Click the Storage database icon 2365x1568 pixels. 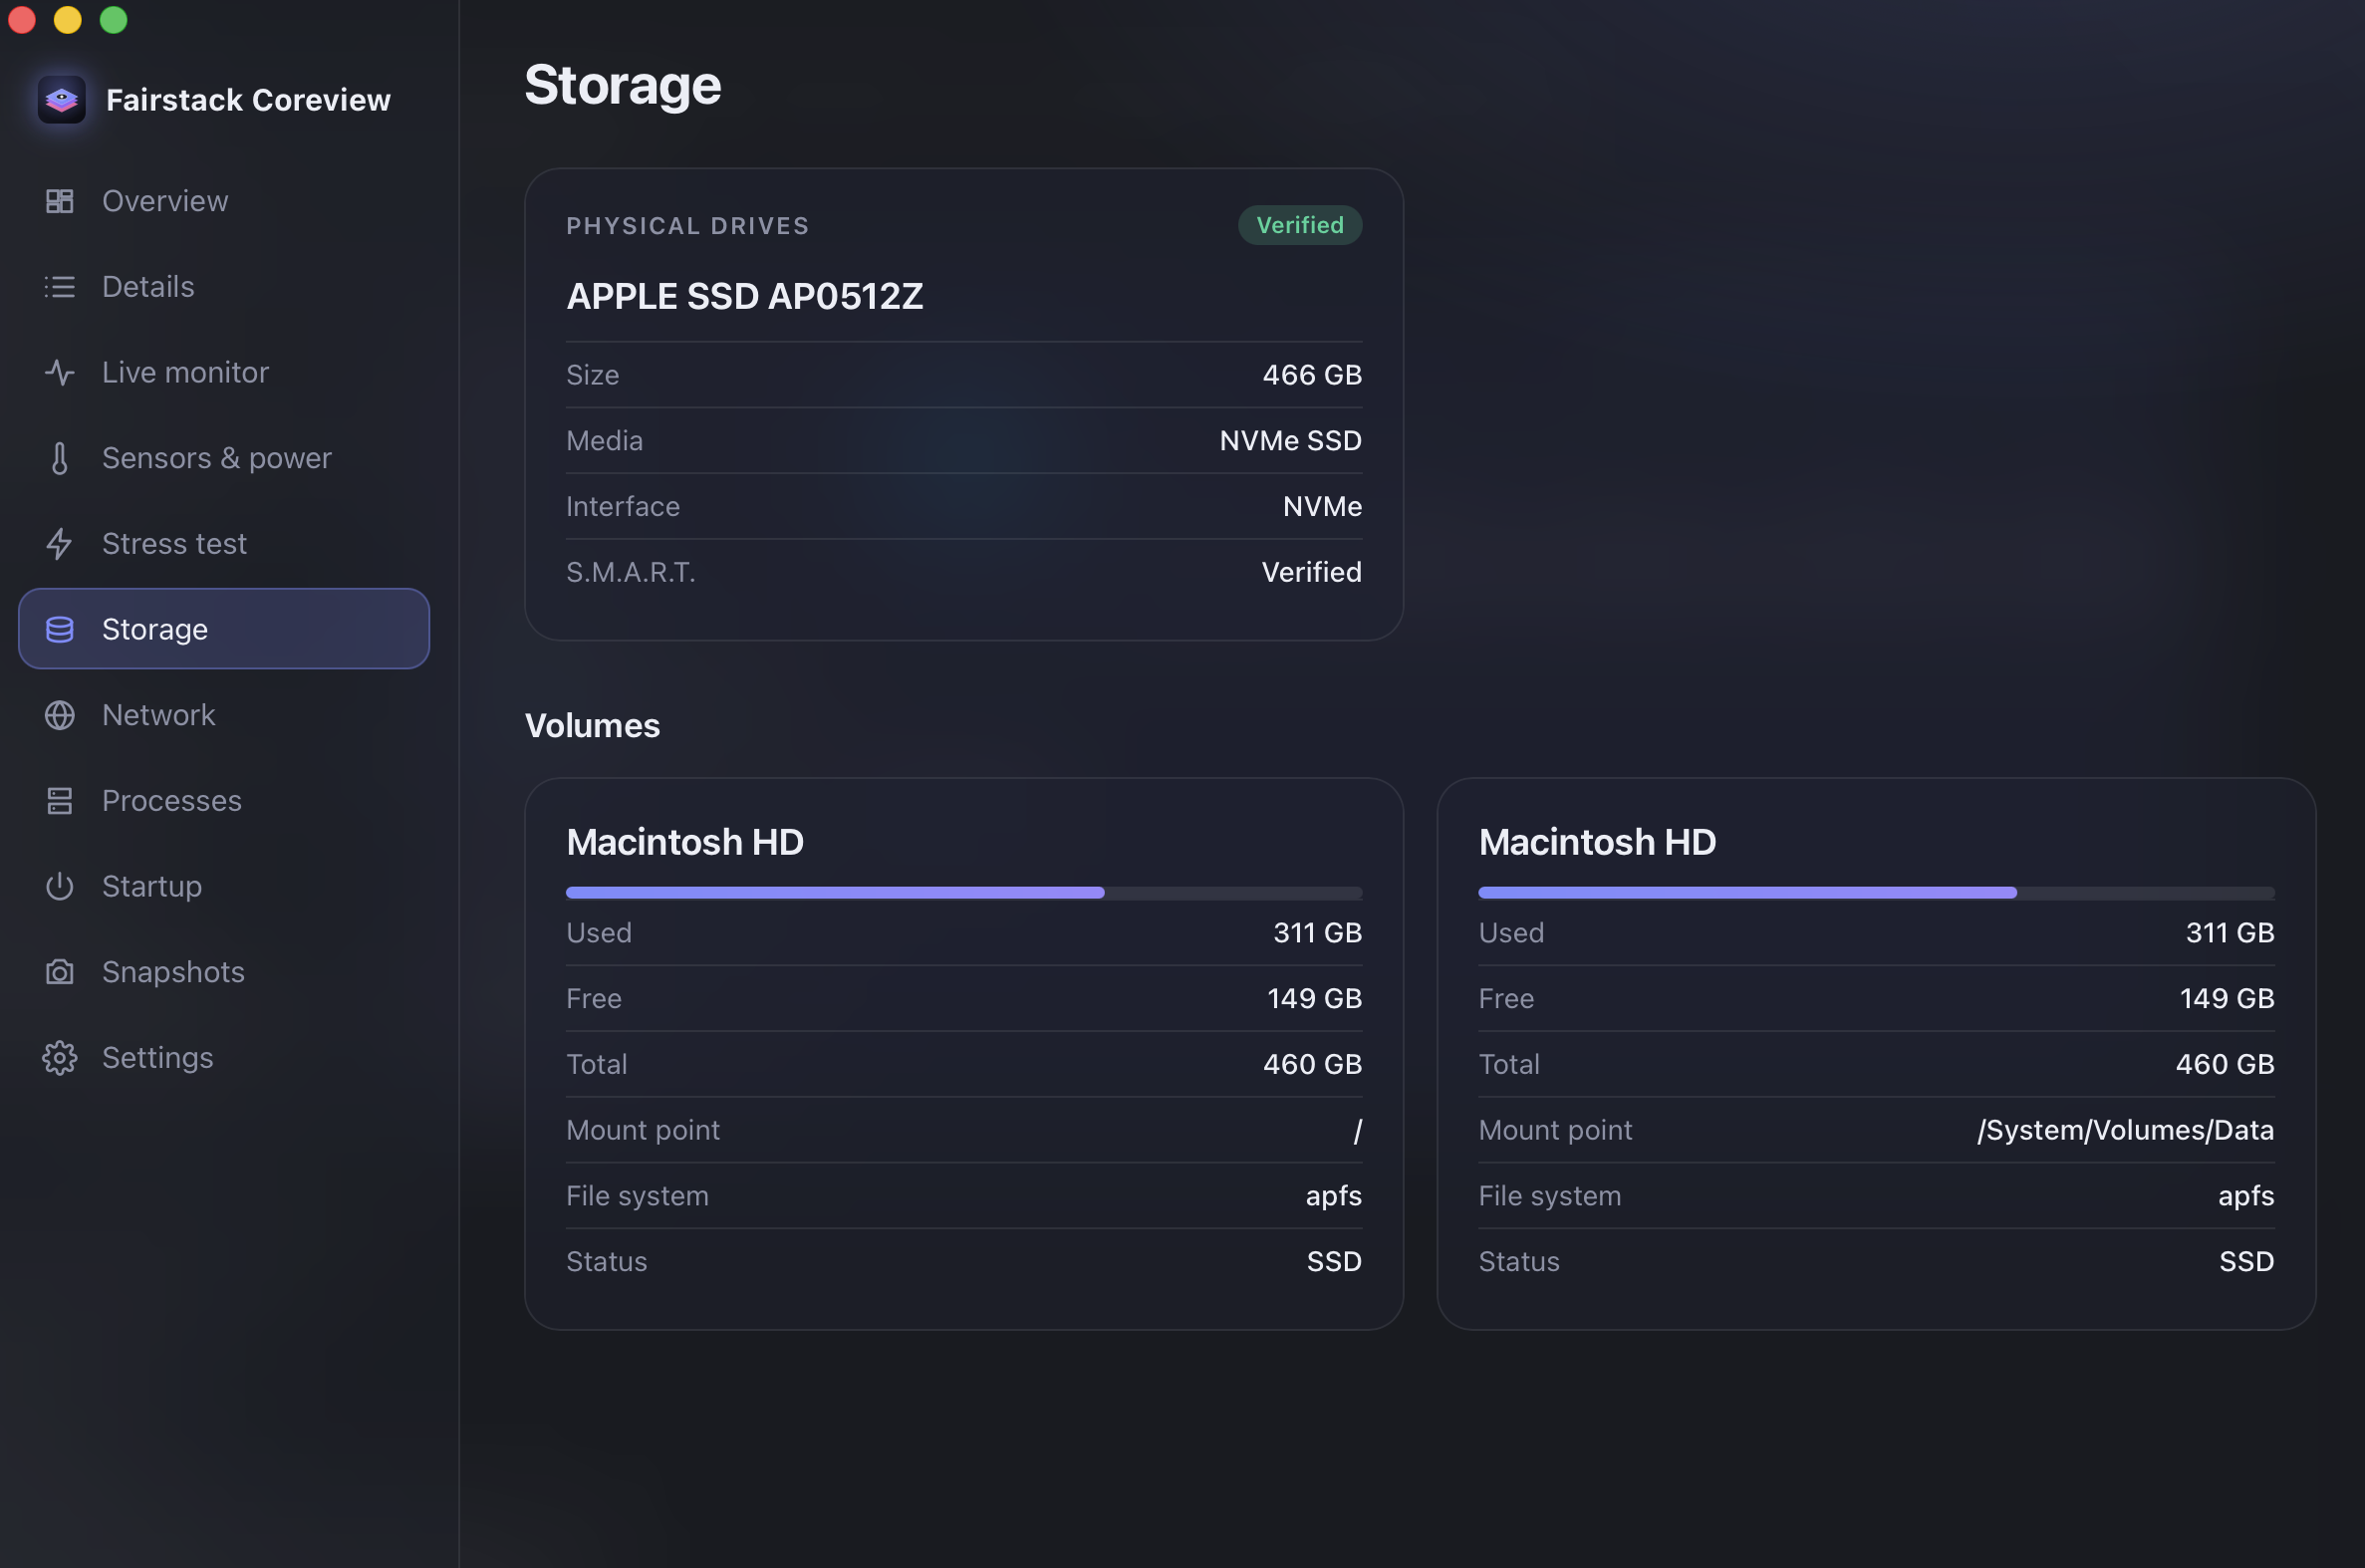pos(60,629)
